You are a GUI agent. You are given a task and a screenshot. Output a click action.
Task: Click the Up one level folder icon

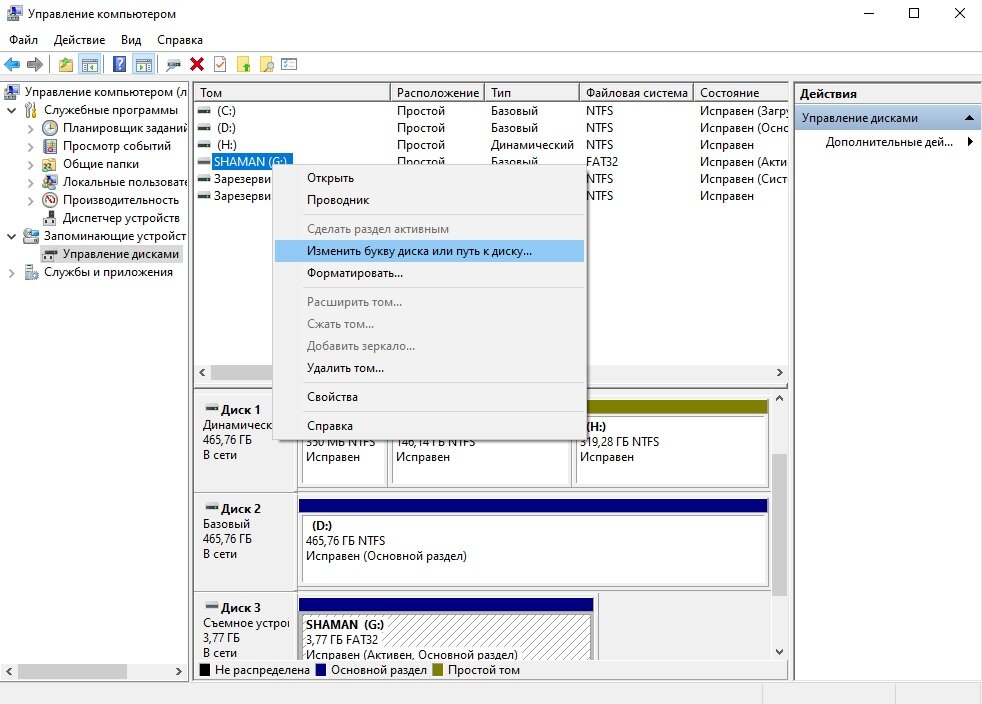click(66, 64)
